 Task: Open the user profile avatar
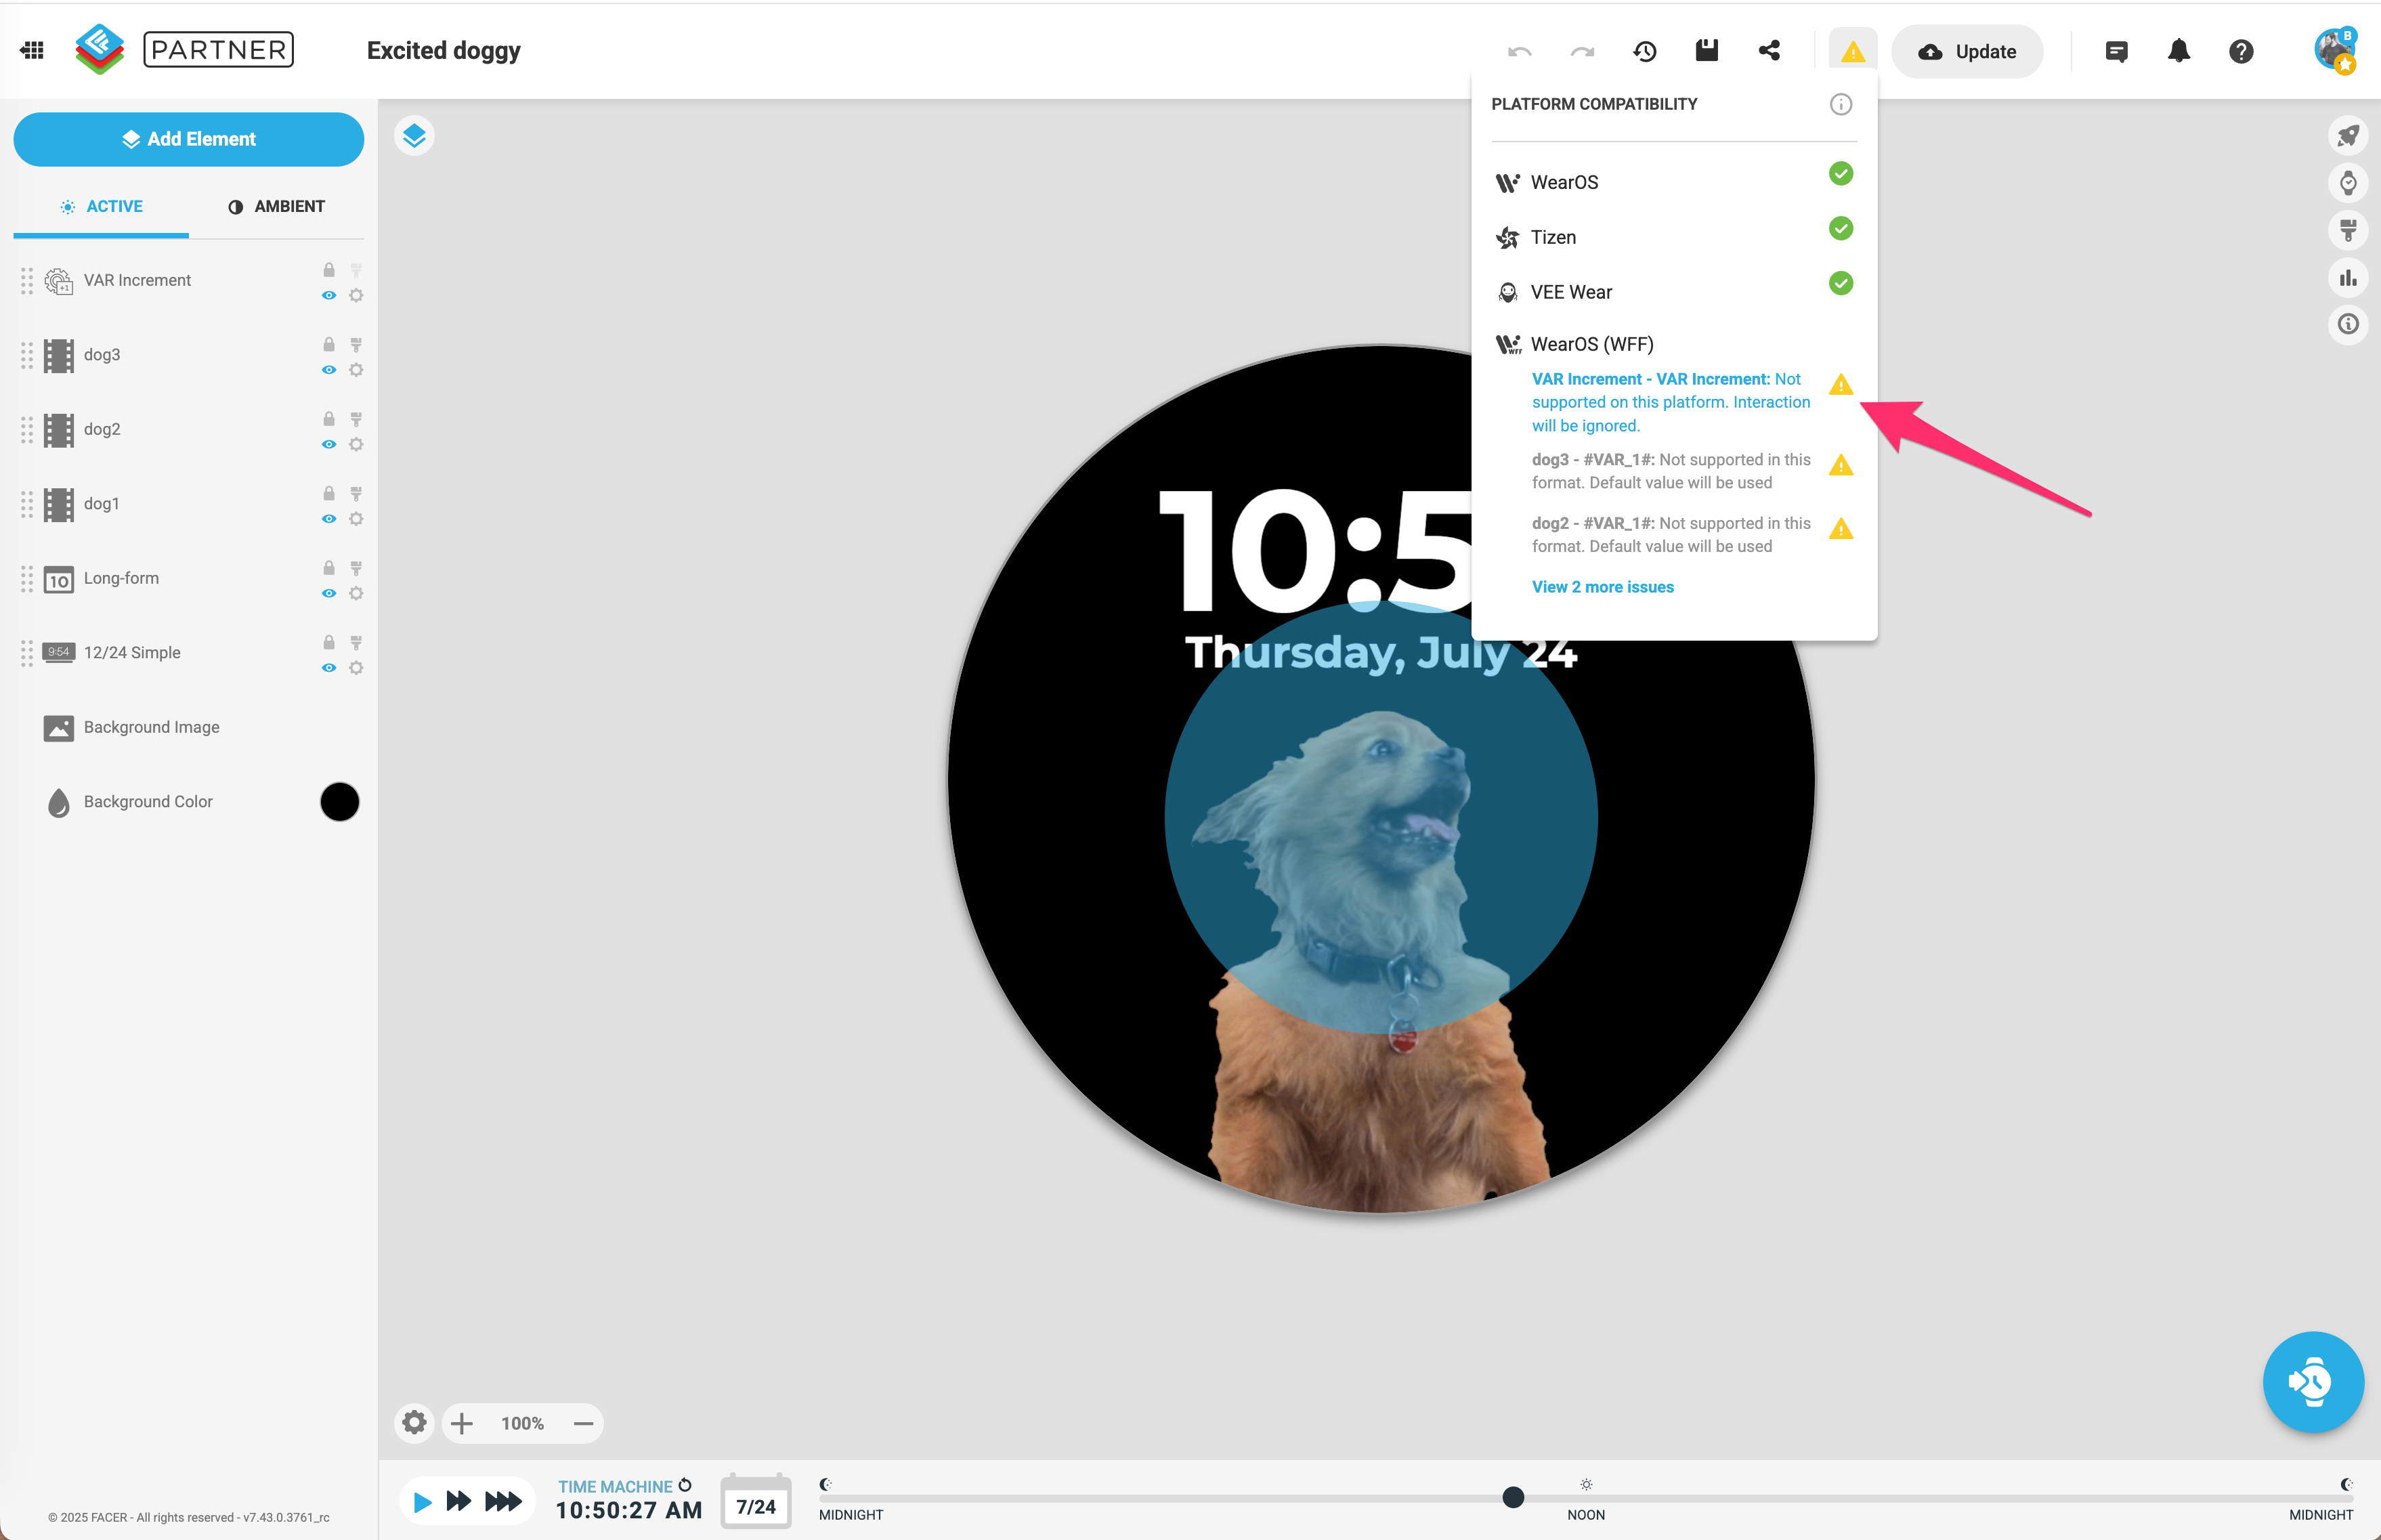2335,50
